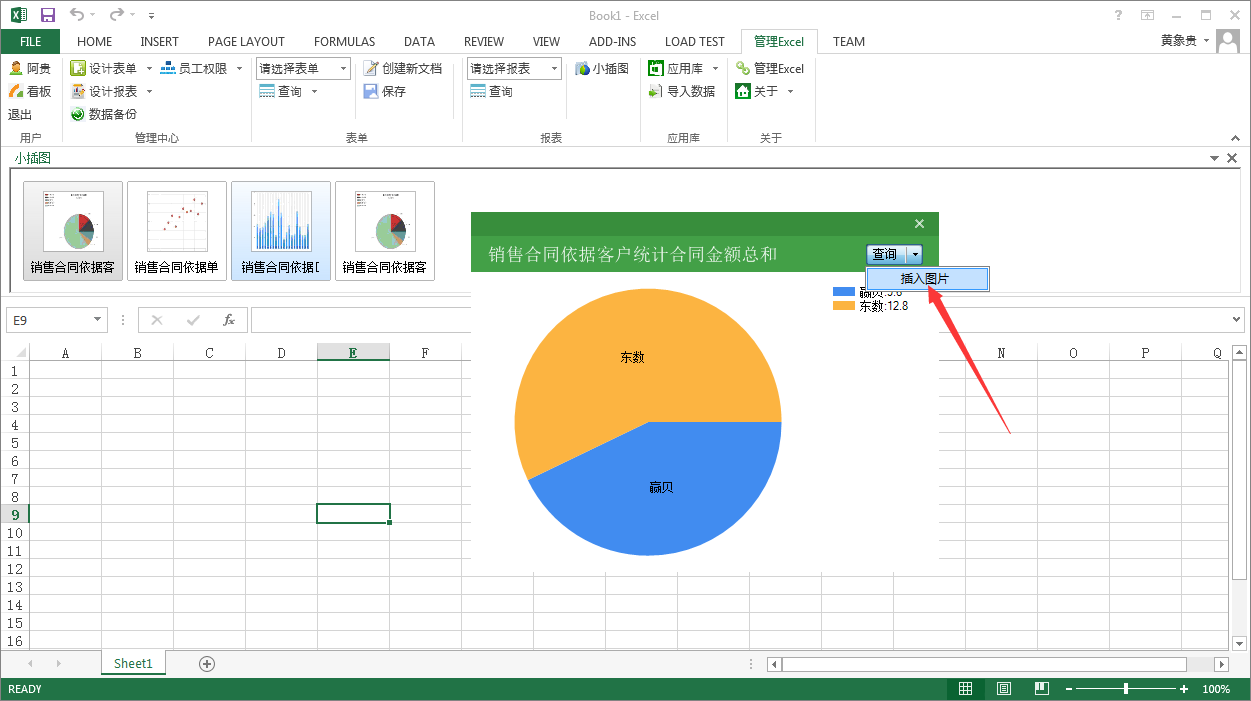Open 员工权限 employee permissions
Image resolution: width=1251 pixels, height=701 pixels.
tap(194, 68)
